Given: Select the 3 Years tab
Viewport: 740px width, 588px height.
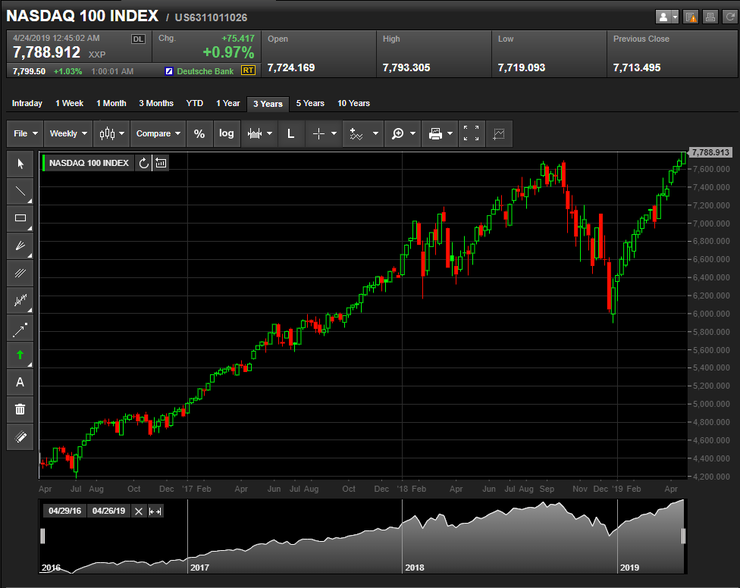Looking at the screenshot, I should [268, 104].
